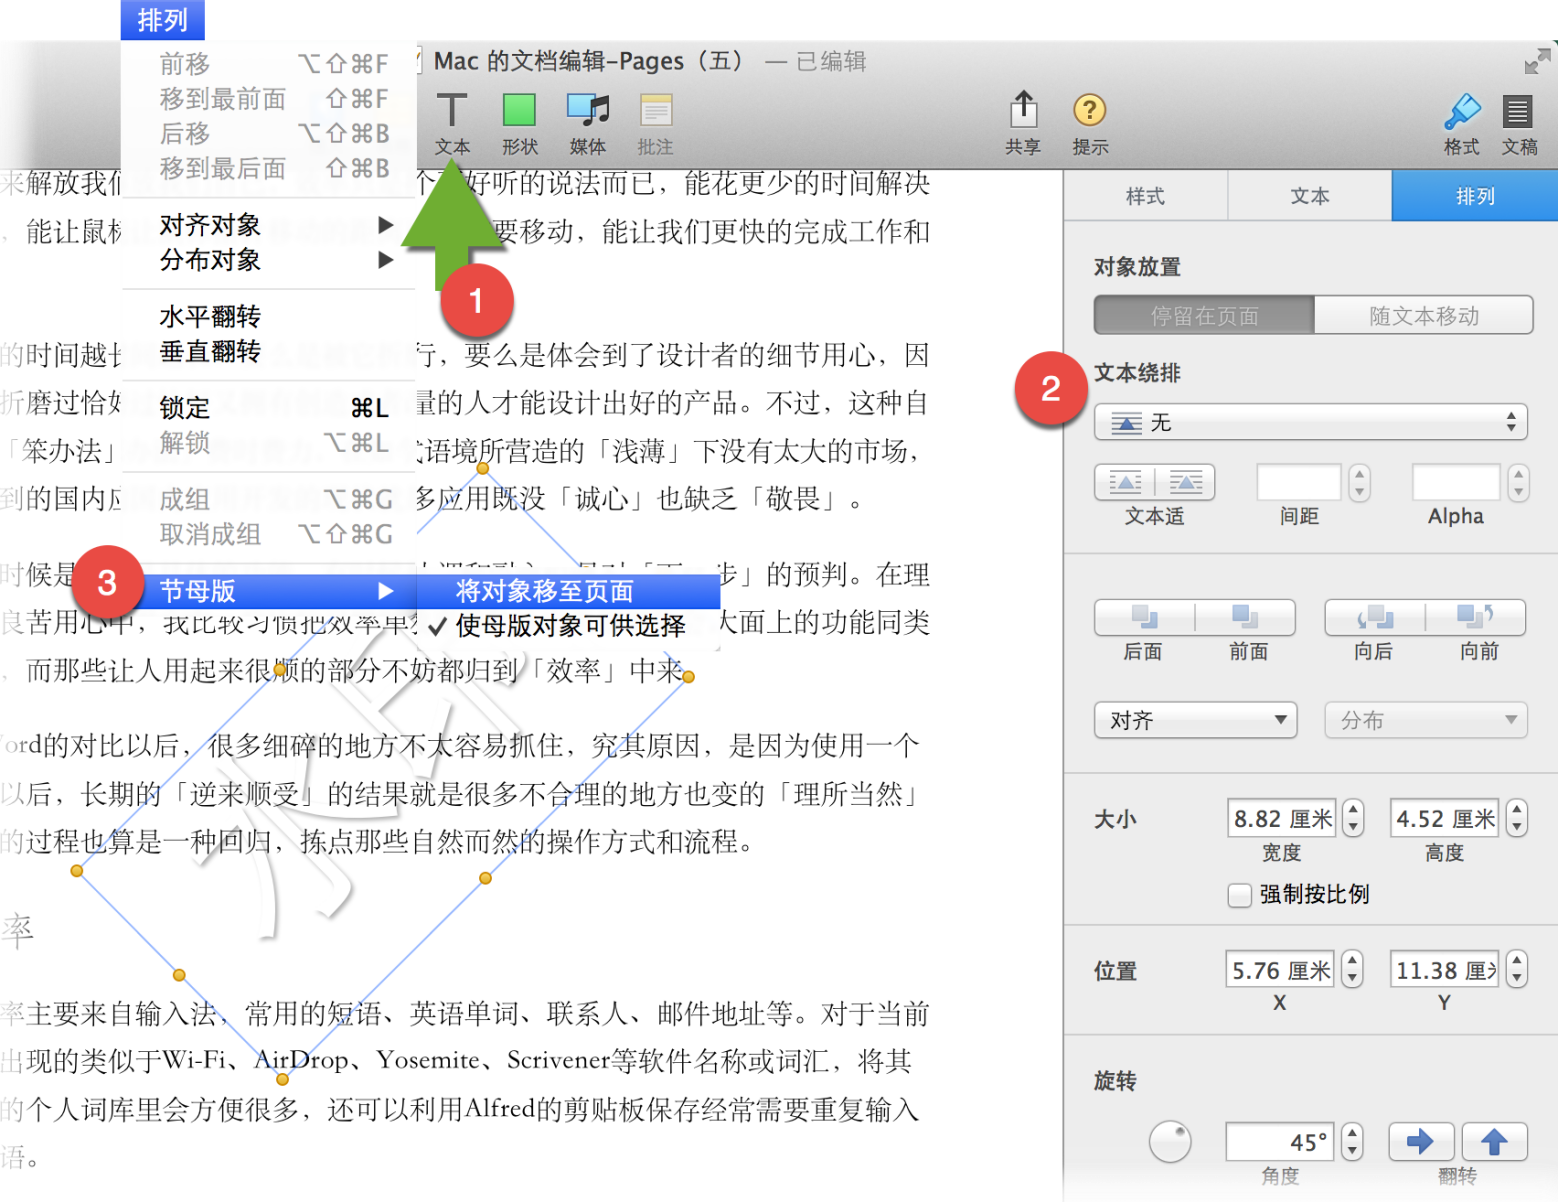
Task: Open the Media (媒体) toolbar button
Action: click(587, 123)
